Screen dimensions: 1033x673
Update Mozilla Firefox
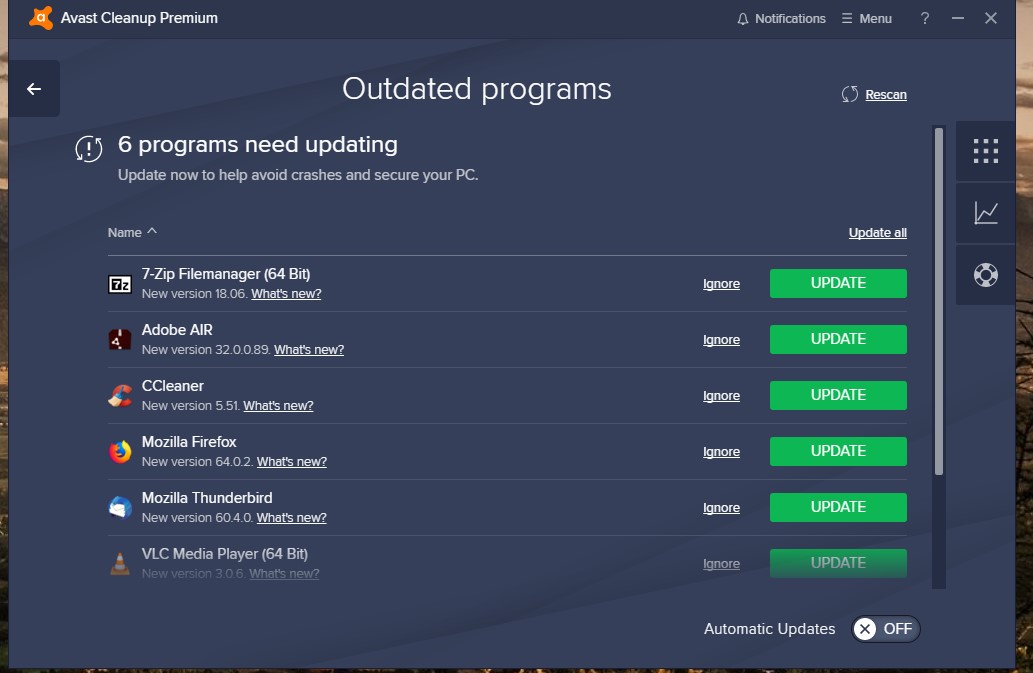838,451
